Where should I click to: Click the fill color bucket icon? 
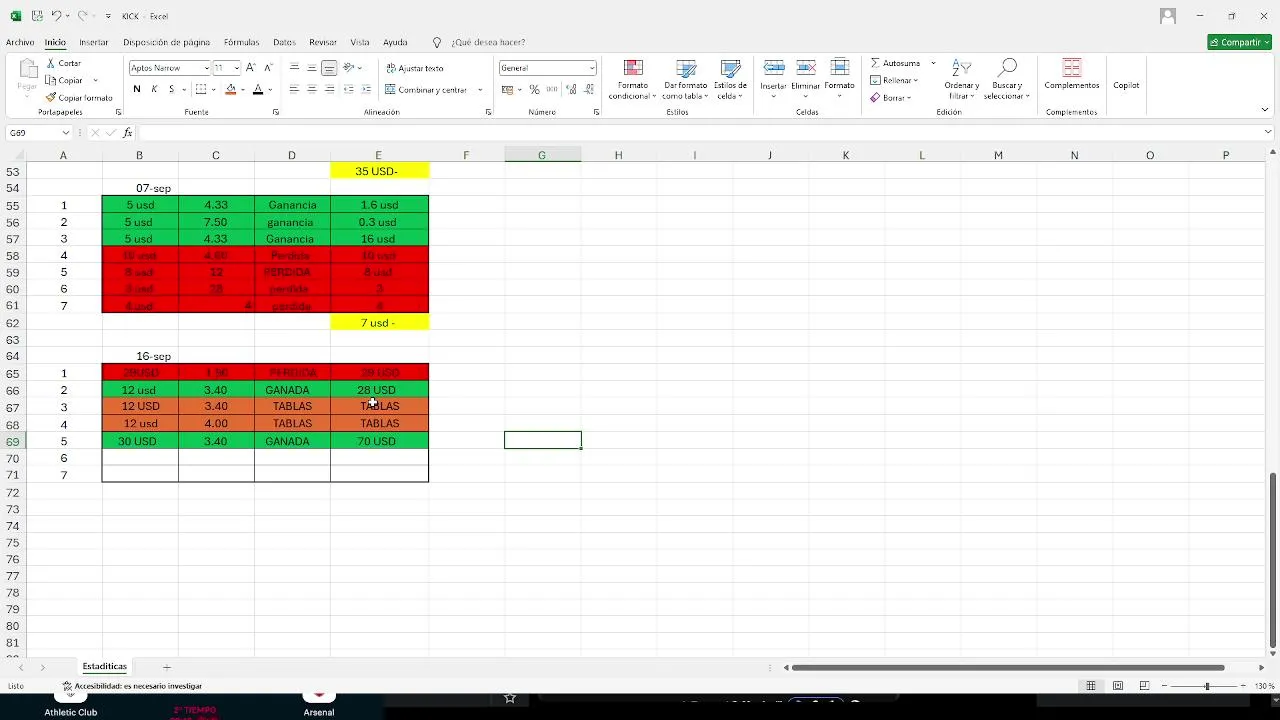(231, 89)
